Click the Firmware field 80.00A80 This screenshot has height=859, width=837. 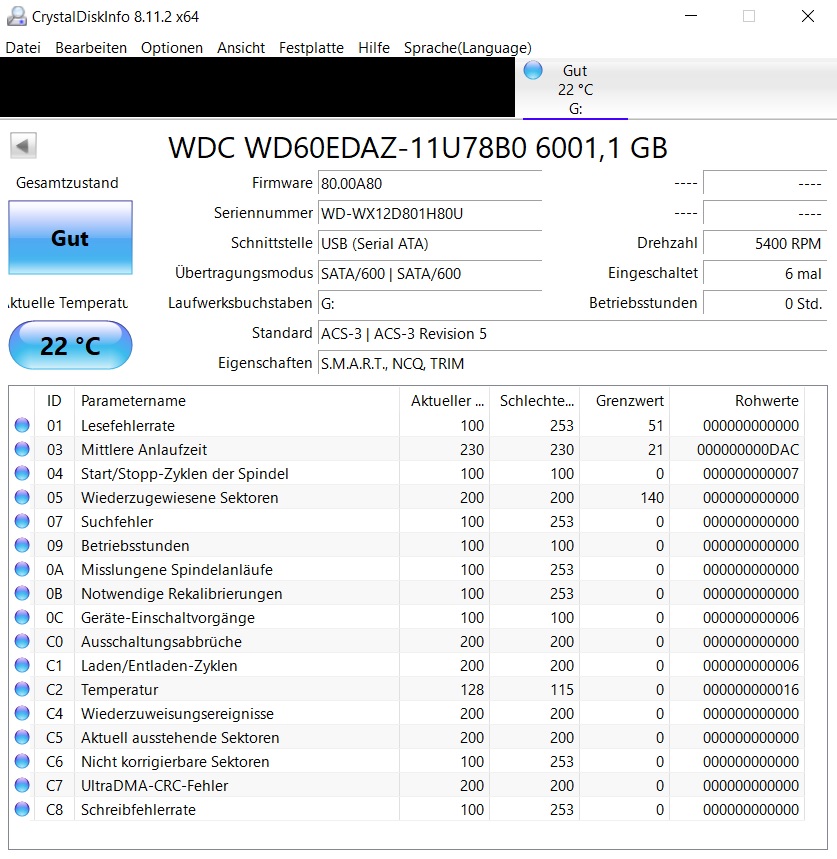(x=429, y=183)
